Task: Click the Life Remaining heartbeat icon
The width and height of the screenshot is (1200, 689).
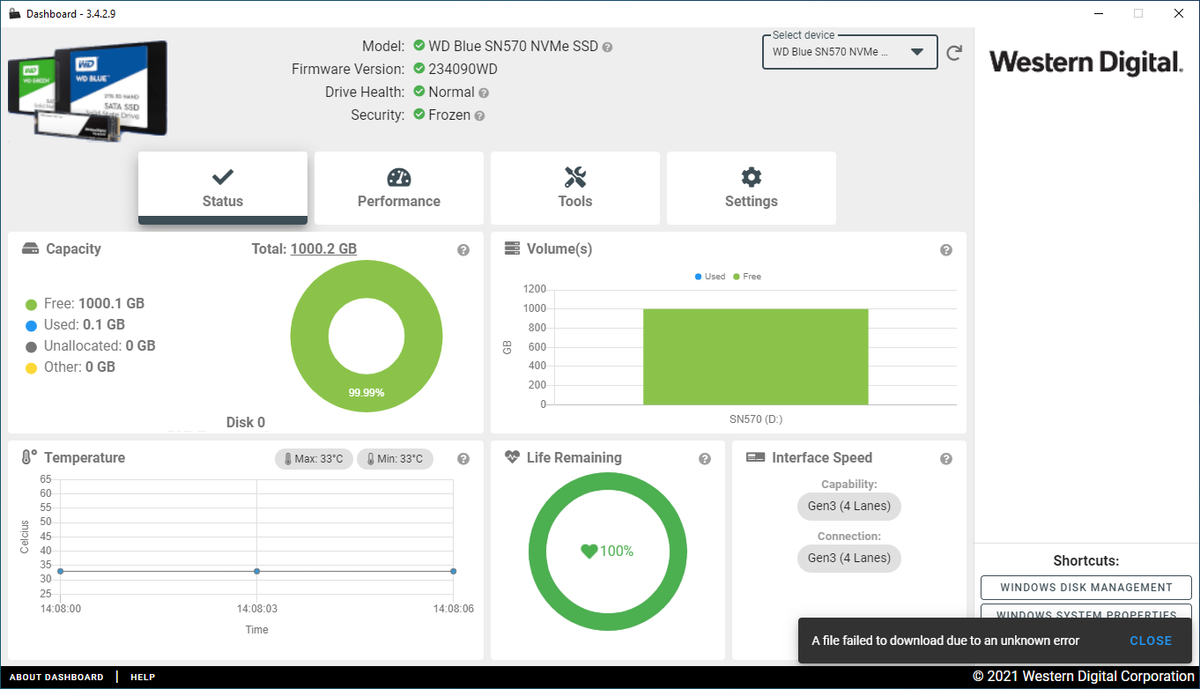Action: (x=511, y=457)
